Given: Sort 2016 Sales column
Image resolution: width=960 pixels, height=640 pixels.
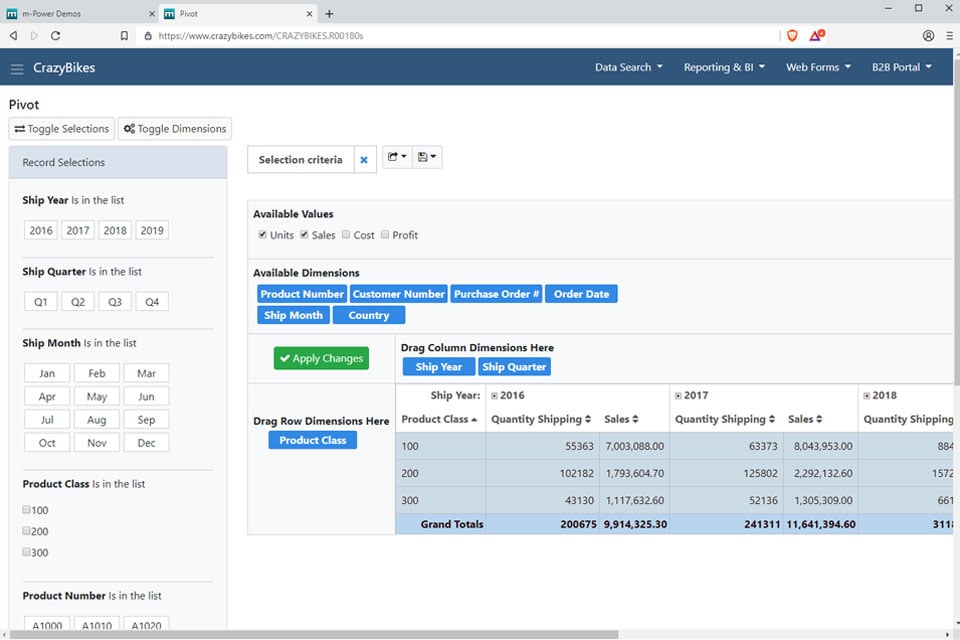Looking at the screenshot, I should click(621, 419).
